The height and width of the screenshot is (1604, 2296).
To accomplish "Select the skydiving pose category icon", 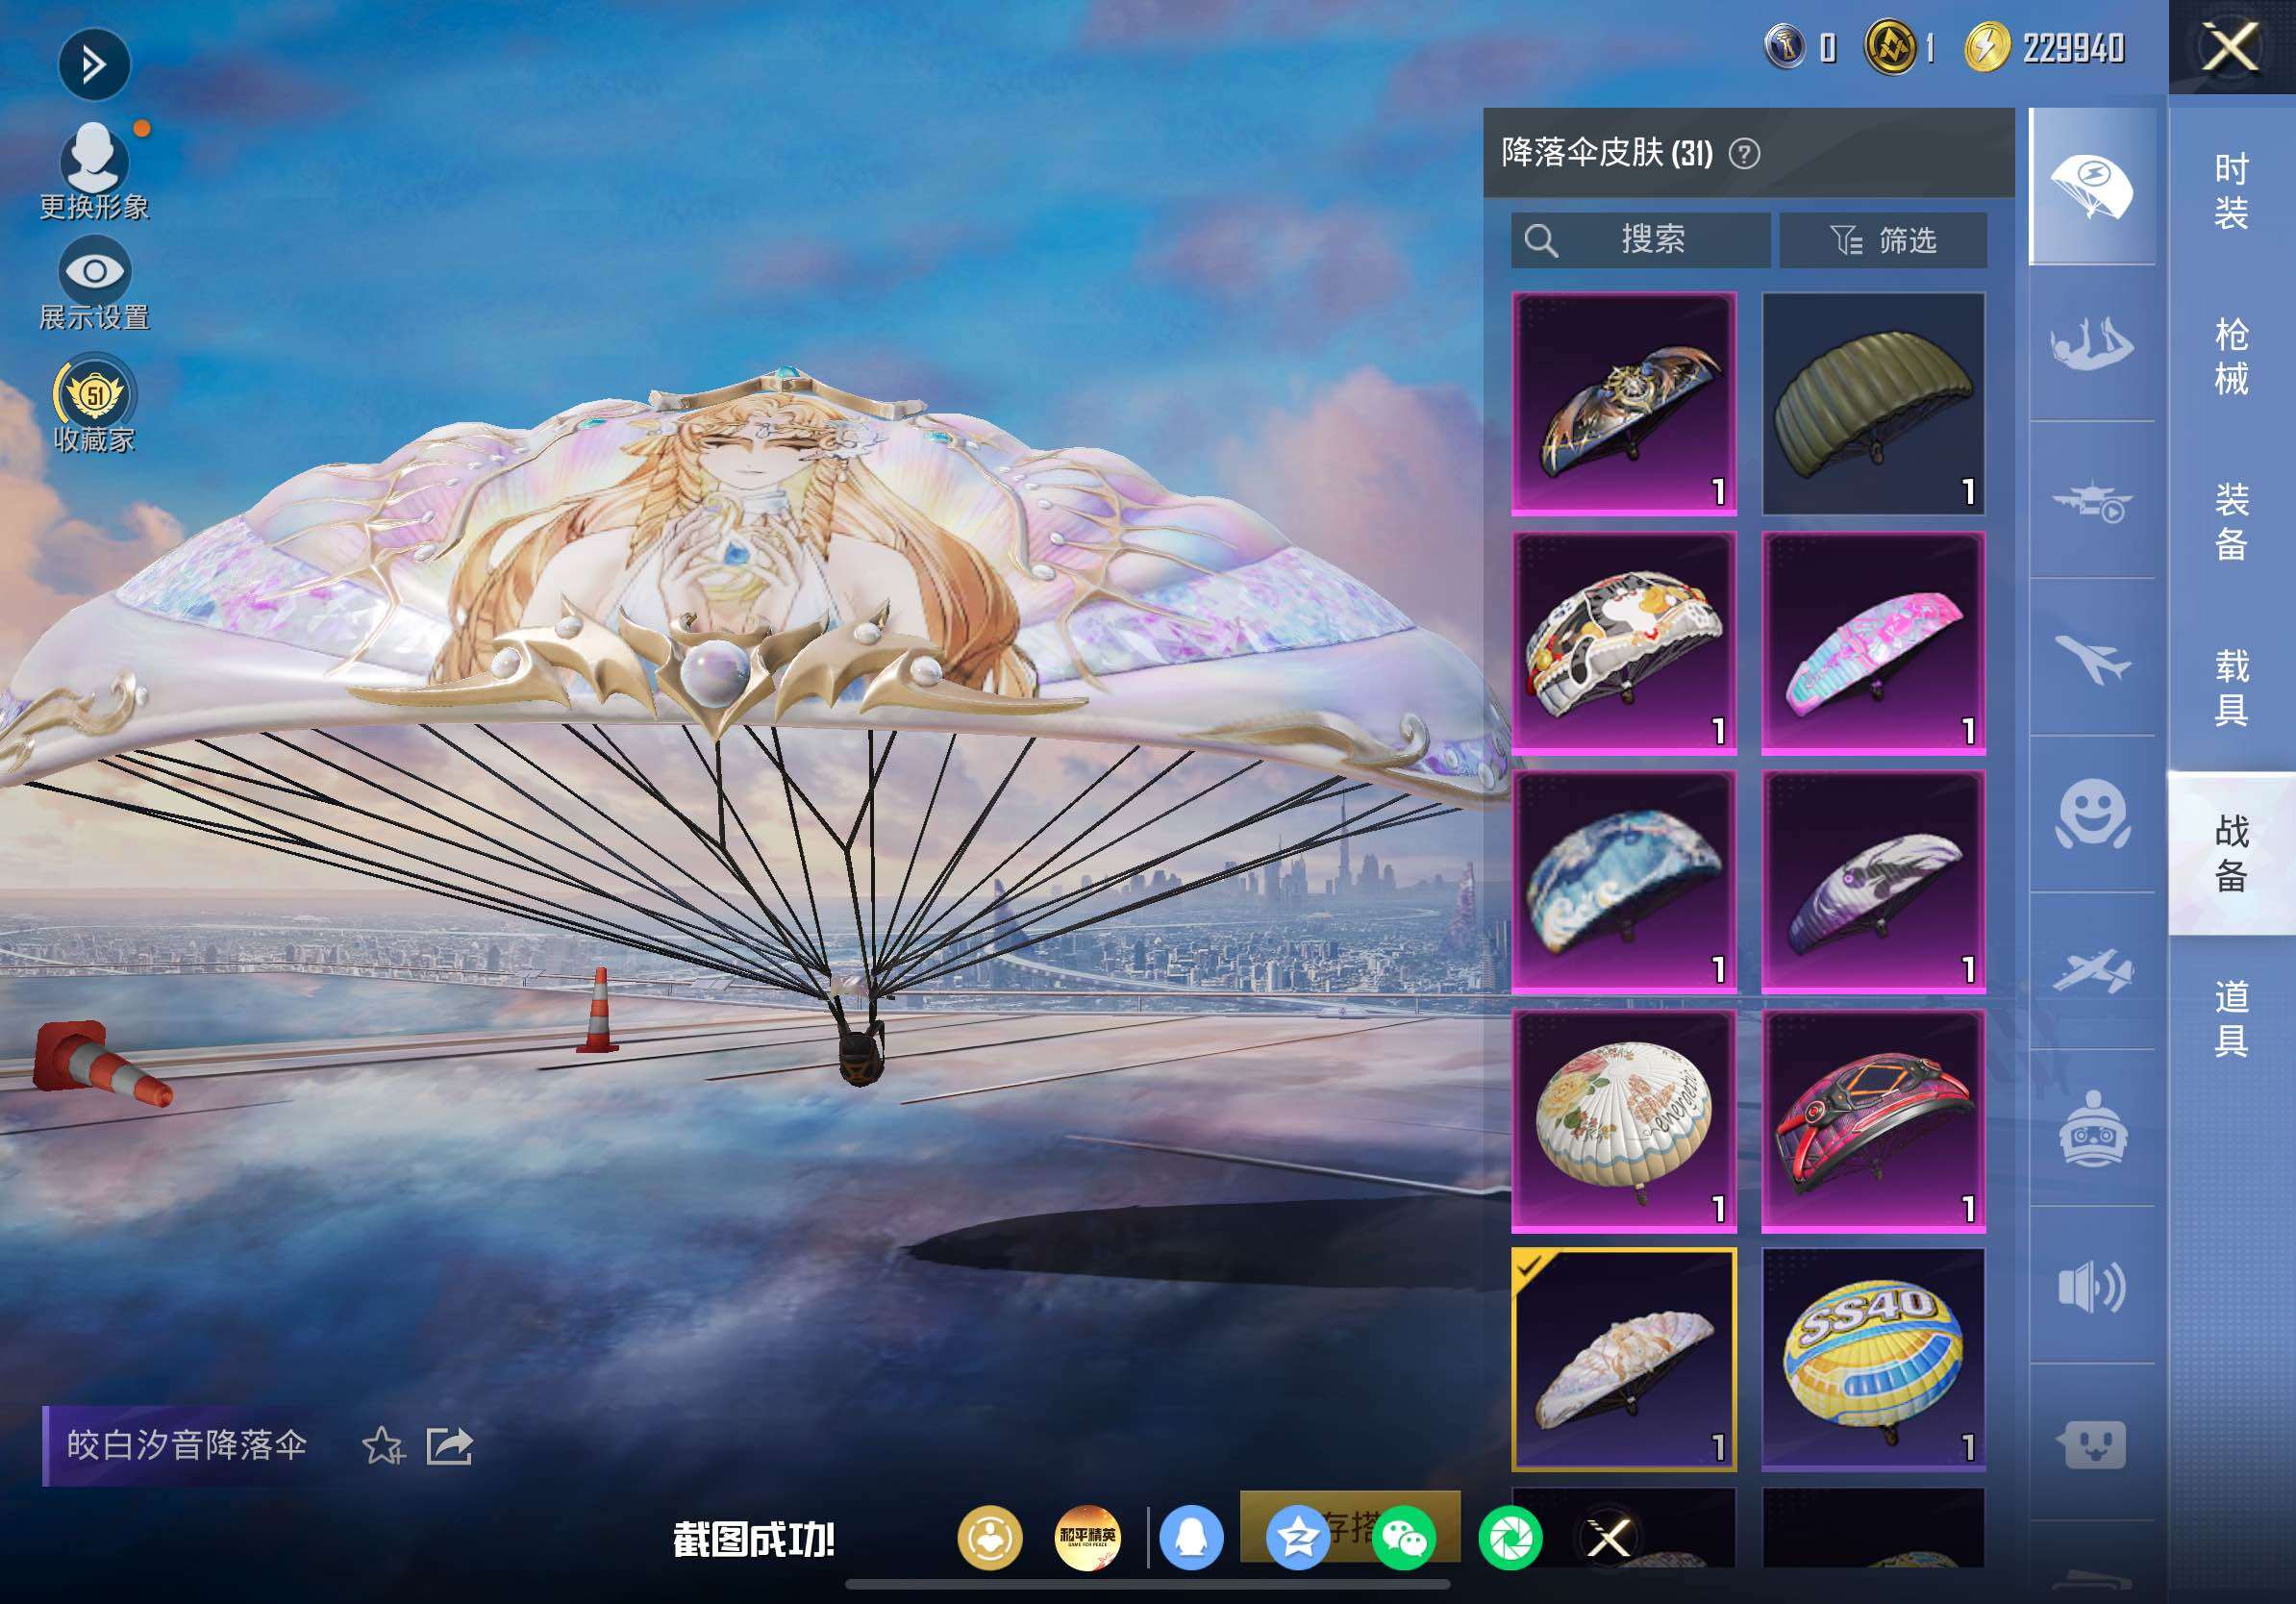I will point(2091,343).
